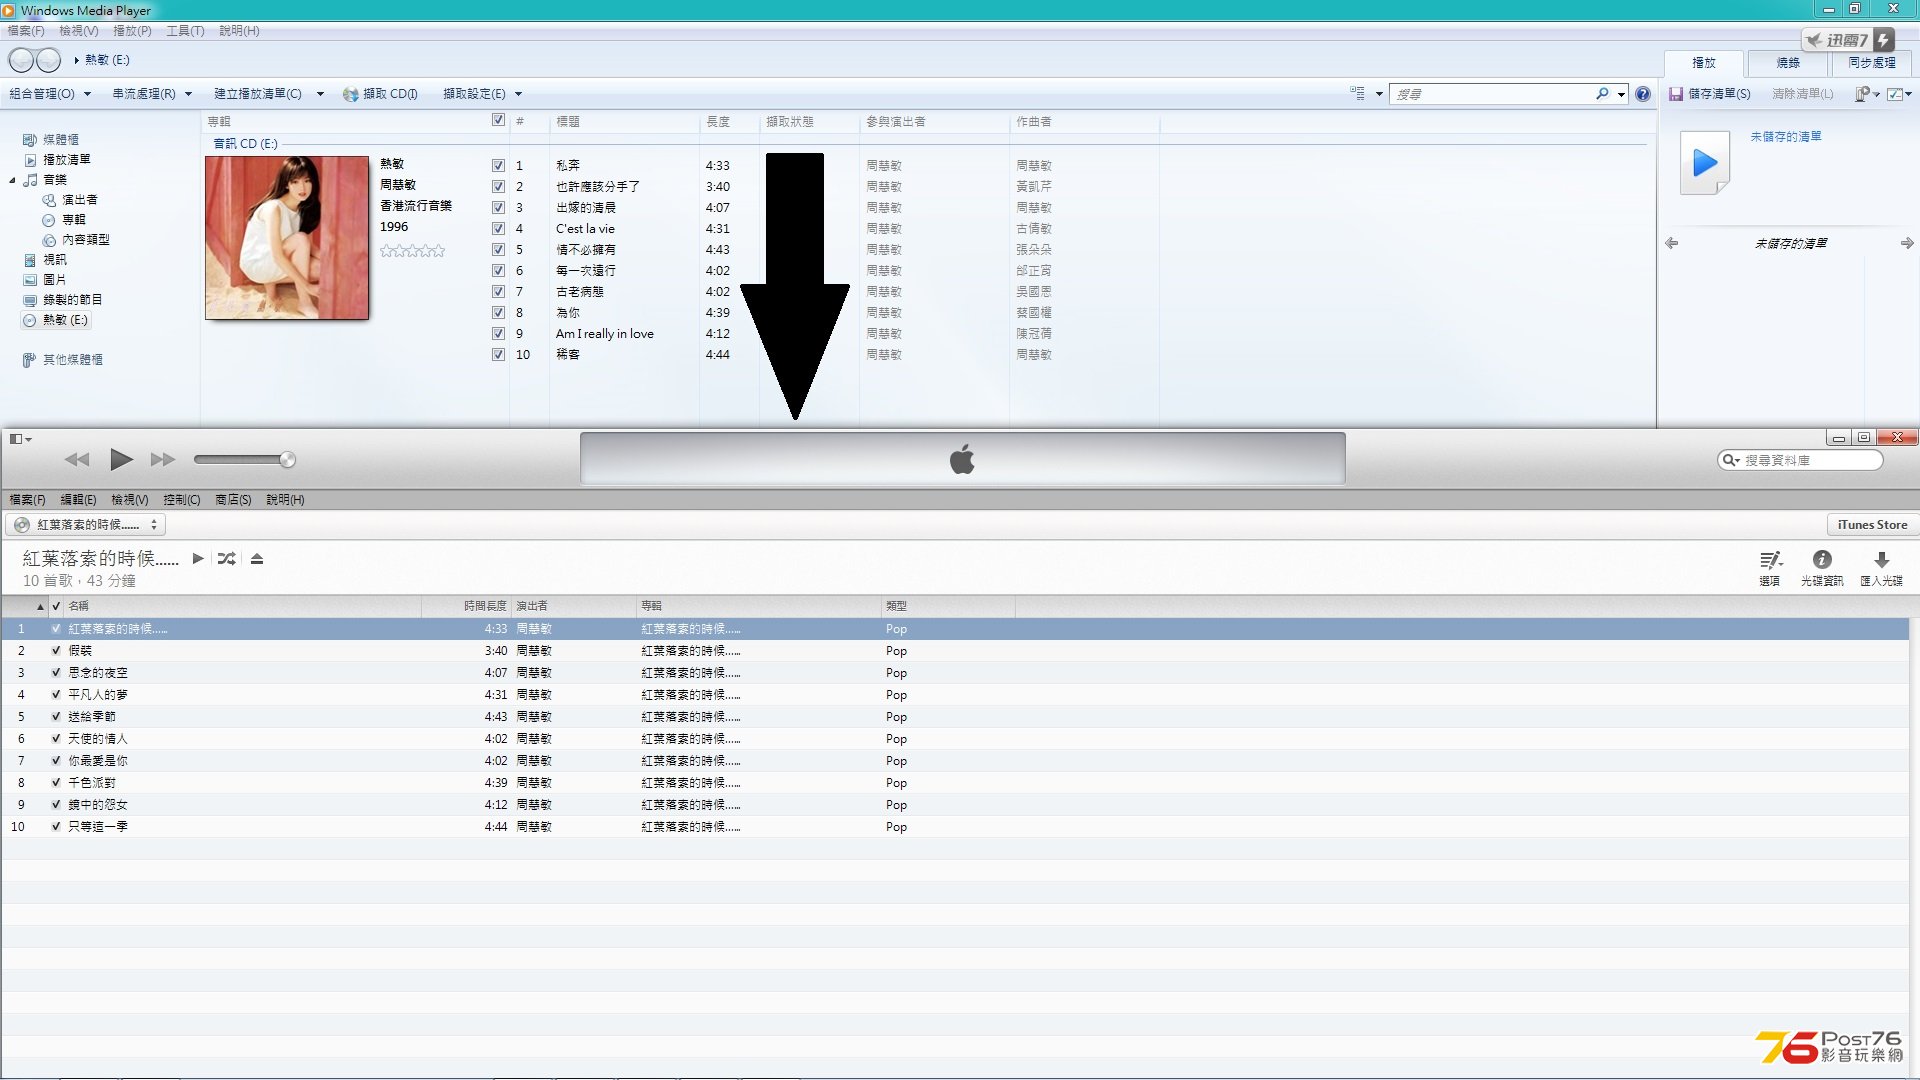Click the Media Player search input field
Screen dimensions: 1920x1080
pos(1492,94)
